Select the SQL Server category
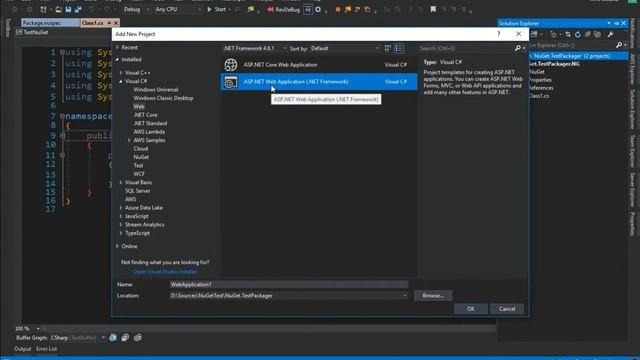This screenshot has width=640, height=360. [x=138, y=191]
